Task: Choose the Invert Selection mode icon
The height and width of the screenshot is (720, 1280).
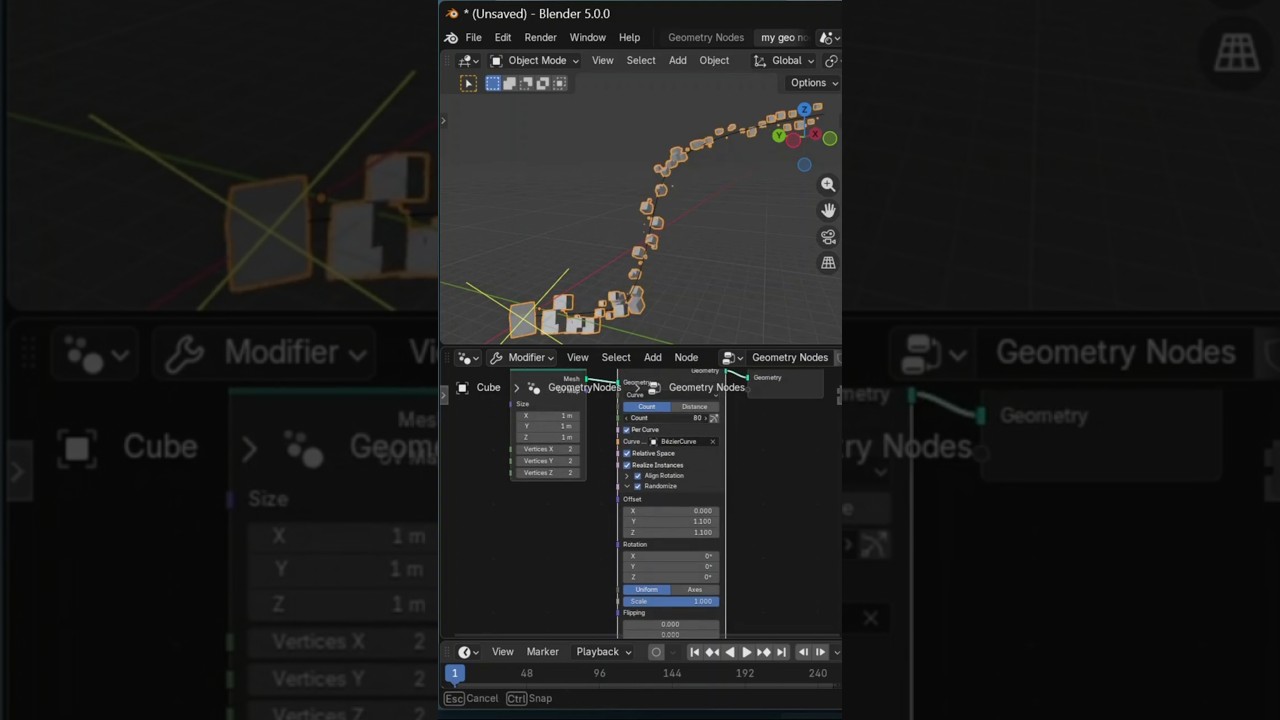Action: 543,83
